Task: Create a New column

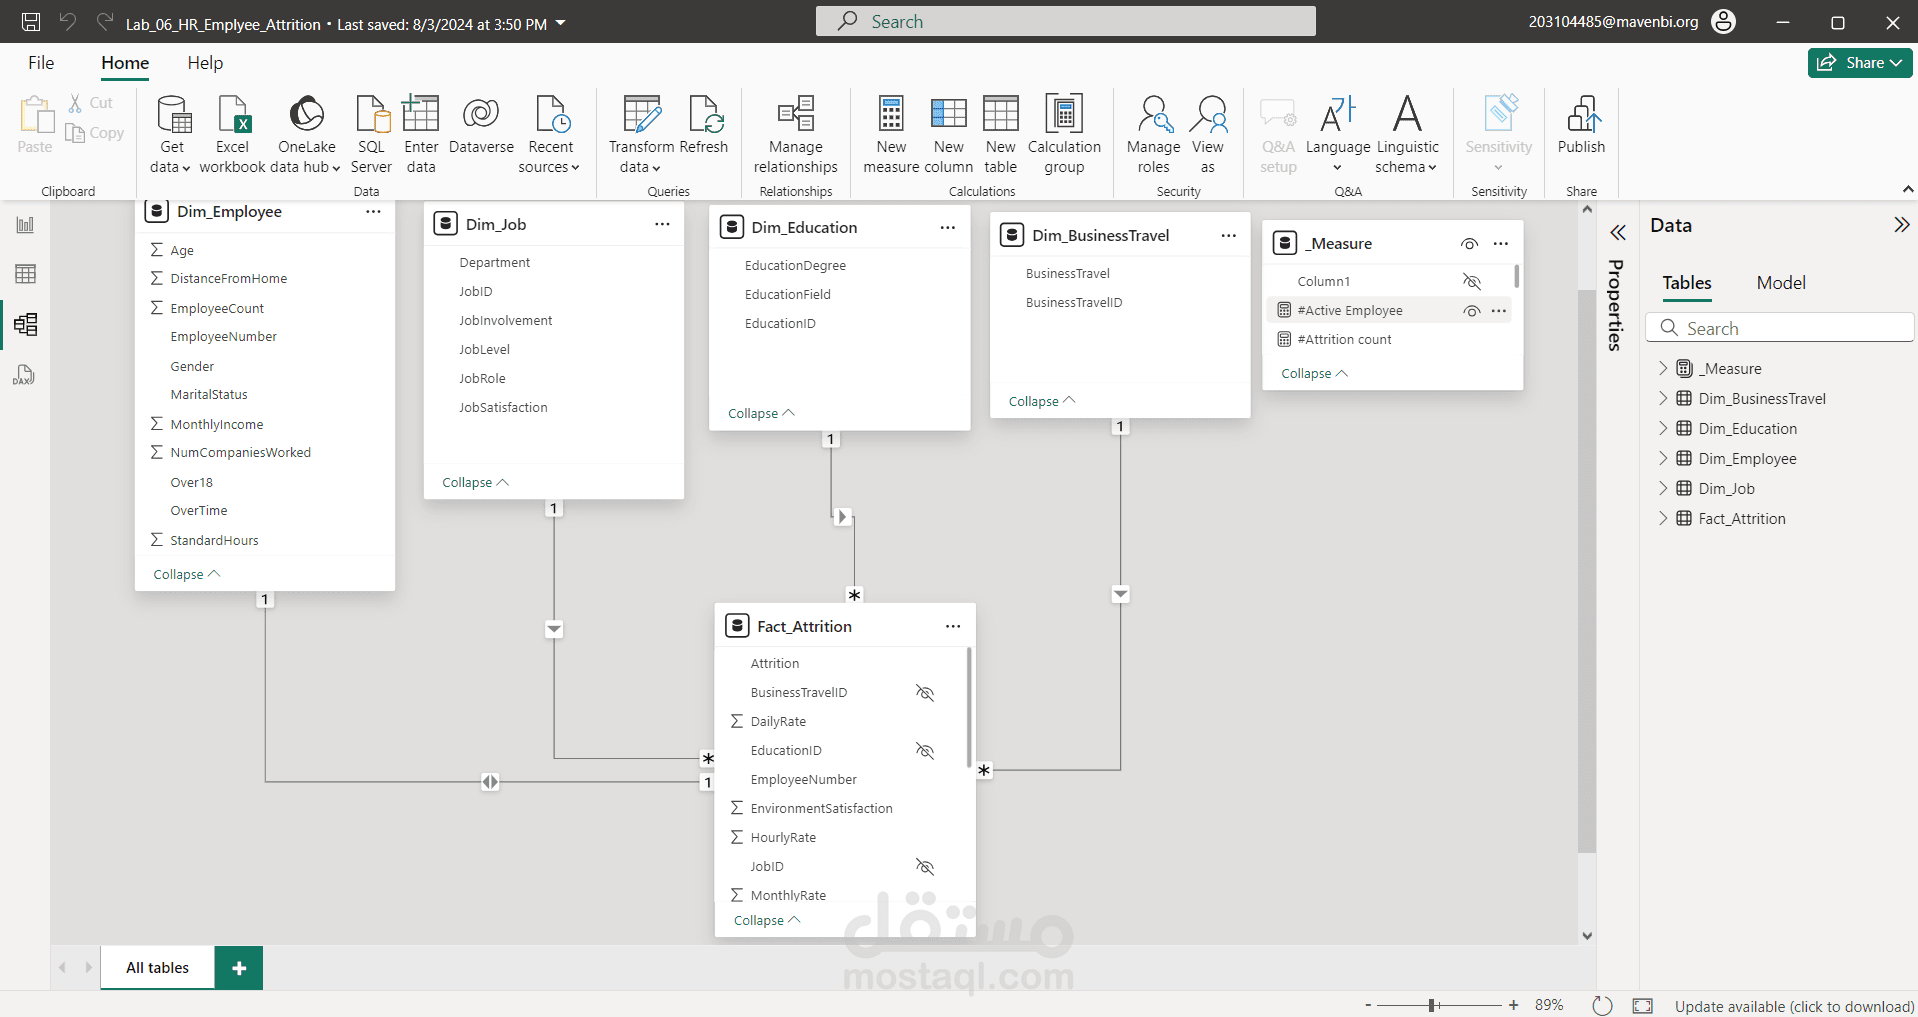Action: 949,134
